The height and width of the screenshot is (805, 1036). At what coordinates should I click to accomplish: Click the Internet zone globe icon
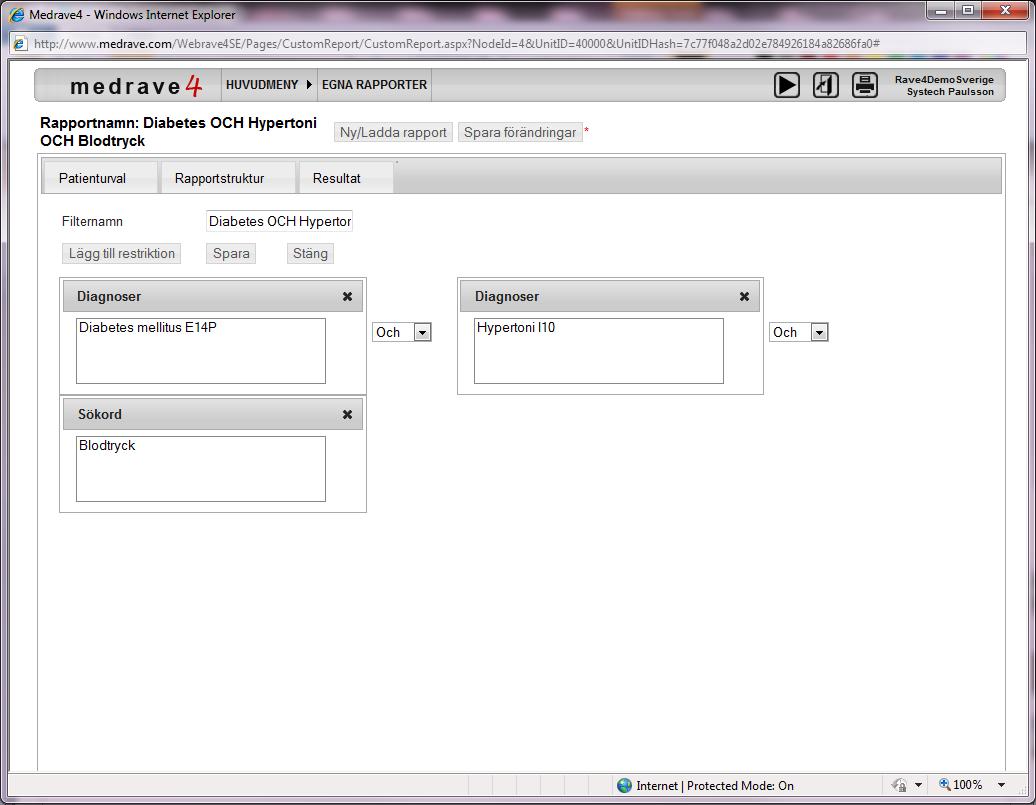(624, 785)
